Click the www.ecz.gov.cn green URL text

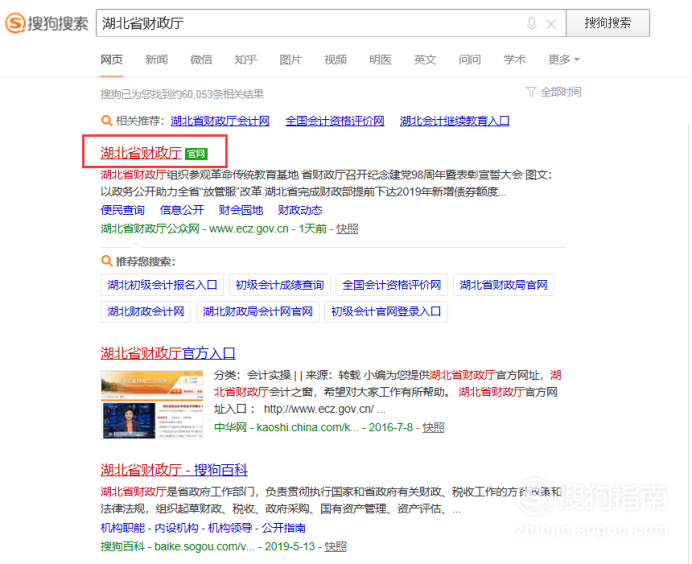[248, 229]
